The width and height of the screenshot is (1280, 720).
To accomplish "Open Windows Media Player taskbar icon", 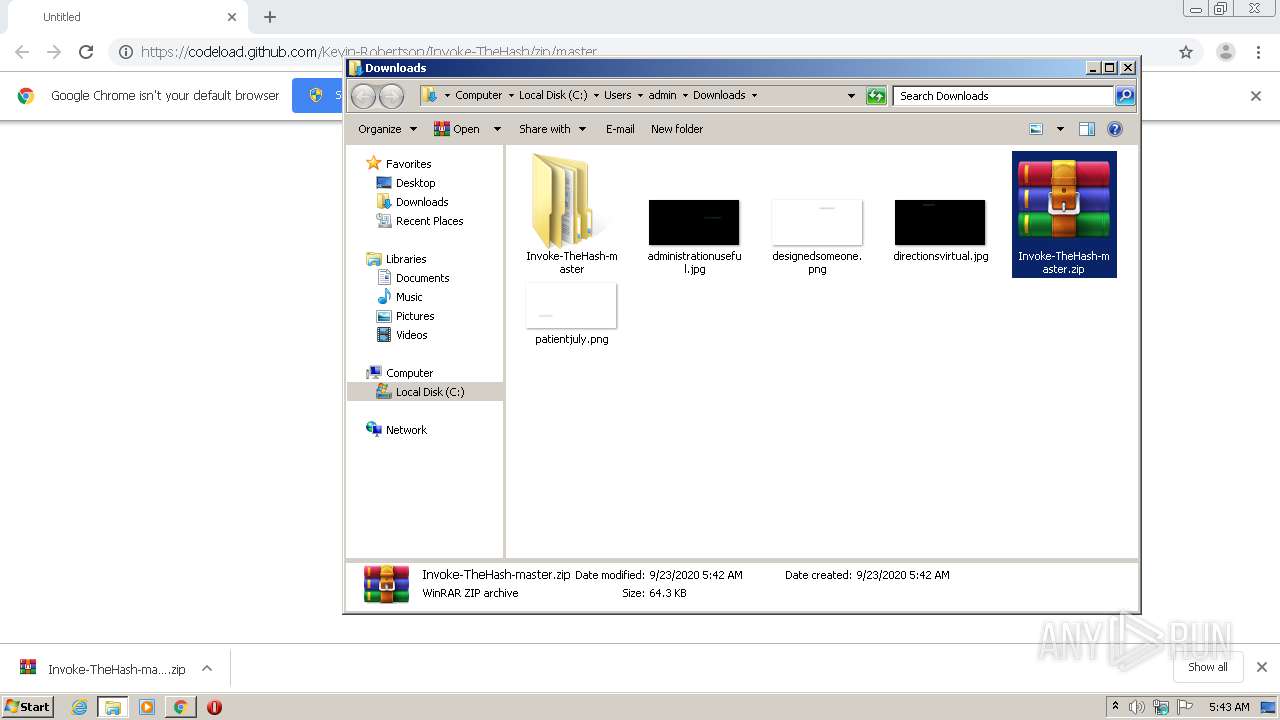I will (x=147, y=707).
